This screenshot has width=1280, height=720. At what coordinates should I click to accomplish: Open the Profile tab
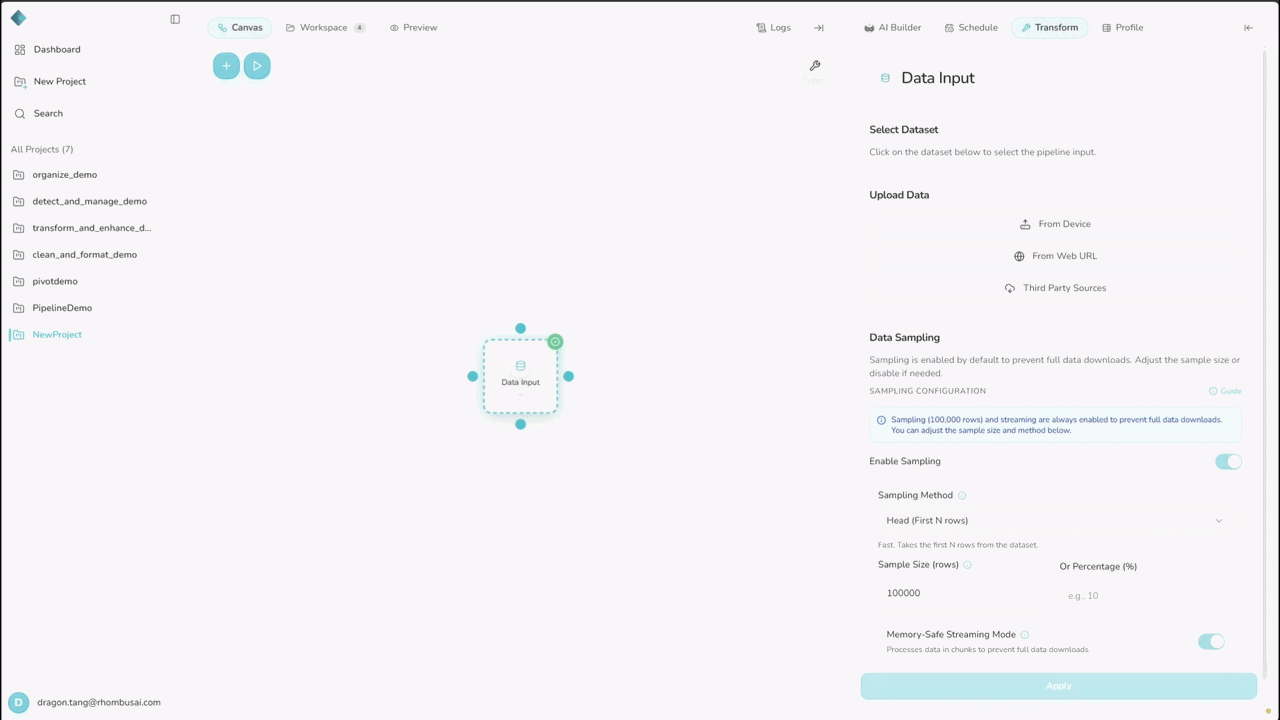[1123, 28]
